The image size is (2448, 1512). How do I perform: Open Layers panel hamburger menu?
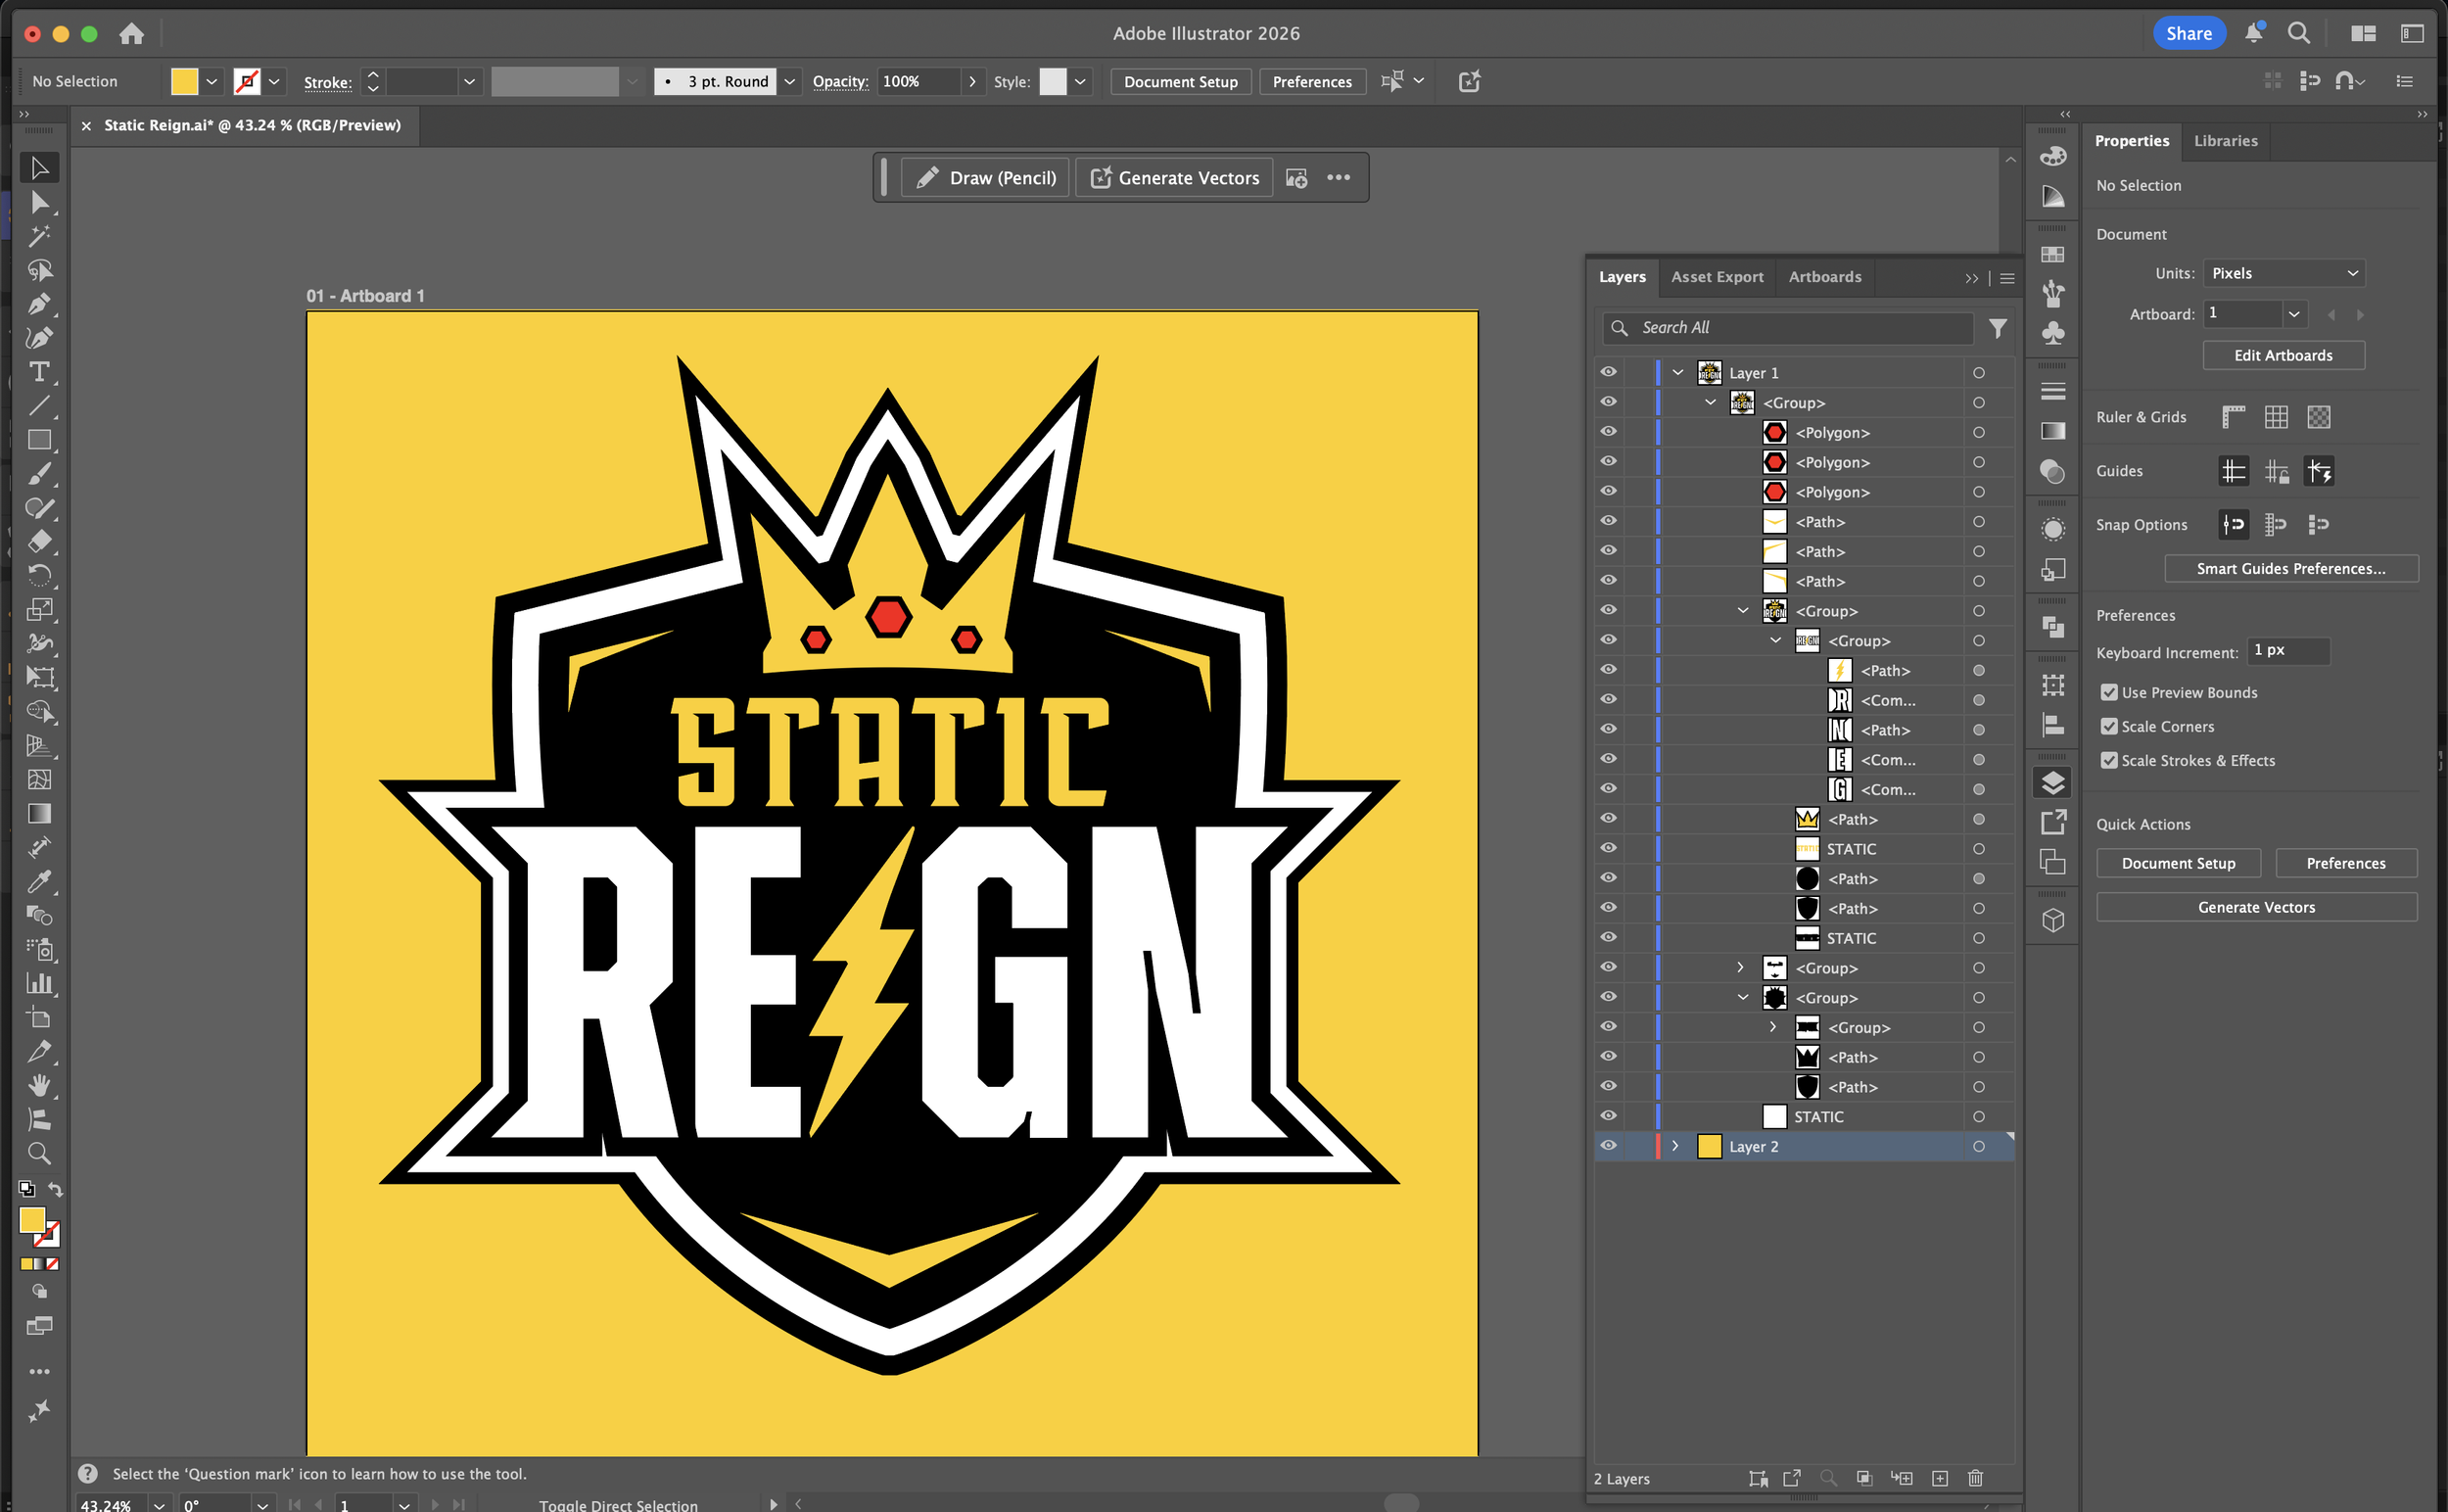(2007, 278)
